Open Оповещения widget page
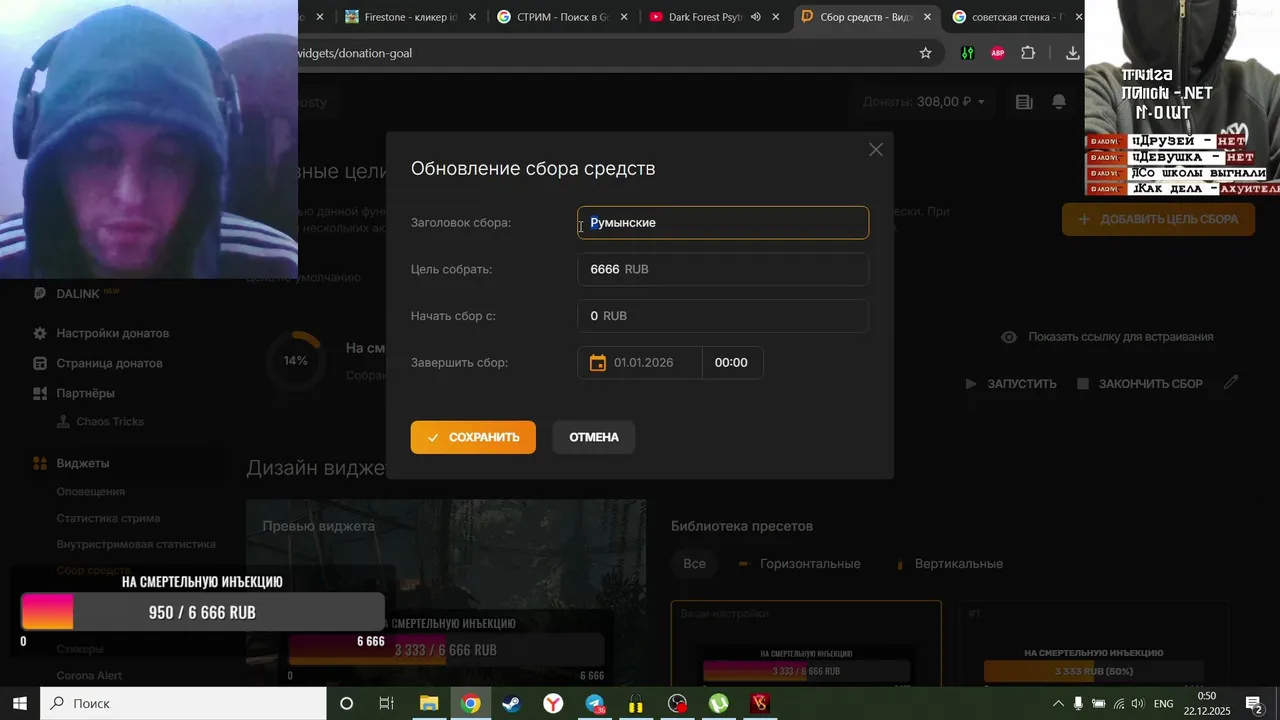 (x=91, y=492)
